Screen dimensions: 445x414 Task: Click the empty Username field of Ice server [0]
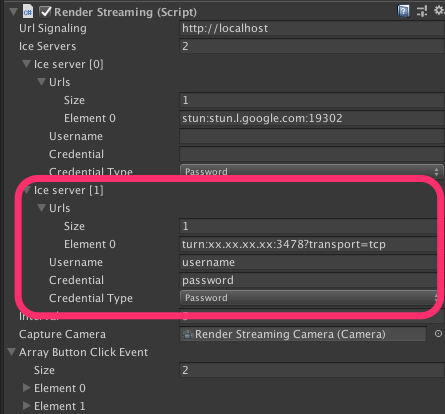pos(312,136)
